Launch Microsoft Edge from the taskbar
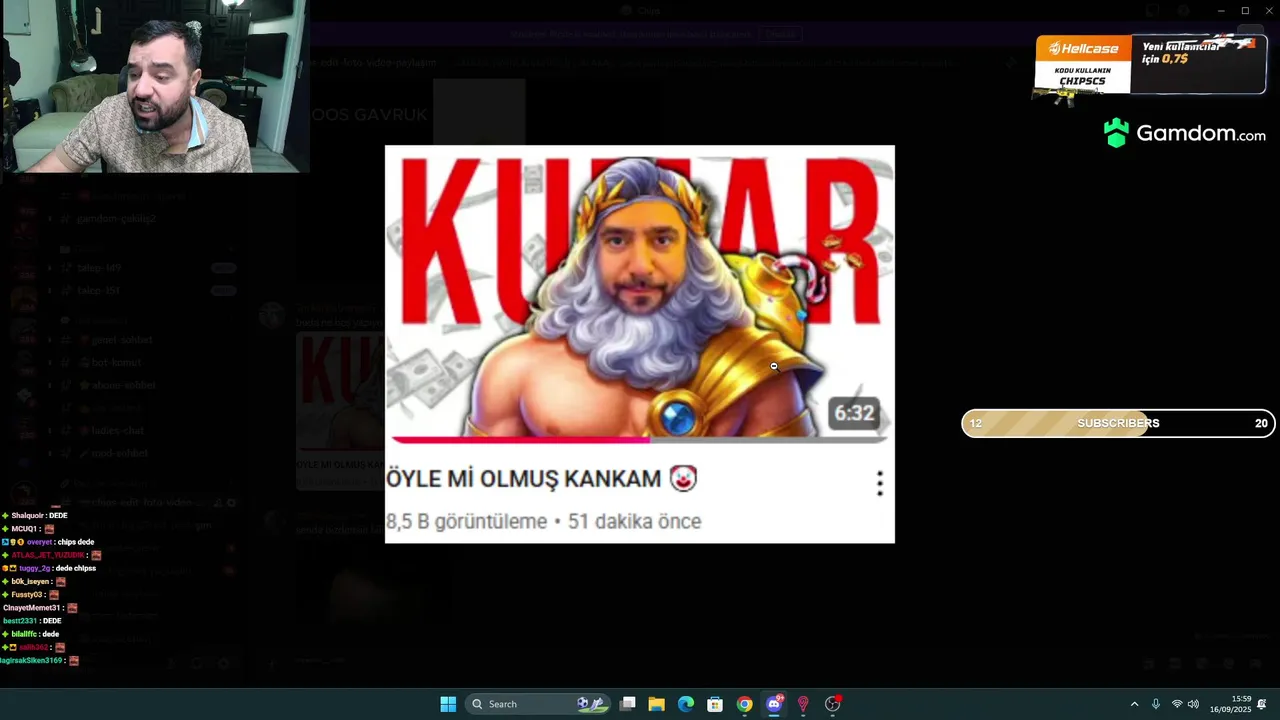The width and height of the screenshot is (1280, 720). (686, 704)
